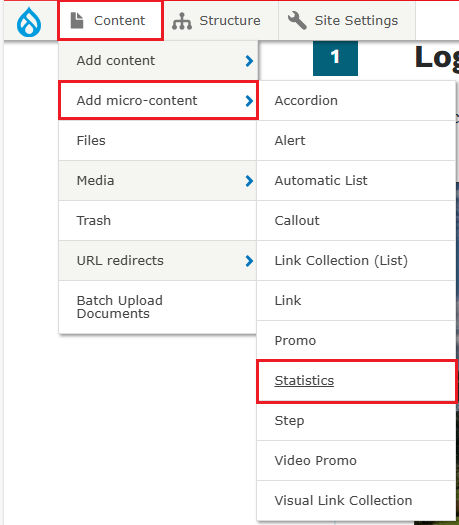The width and height of the screenshot is (459, 525).
Task: Choose Visual Link Collection option
Action: (x=356, y=501)
